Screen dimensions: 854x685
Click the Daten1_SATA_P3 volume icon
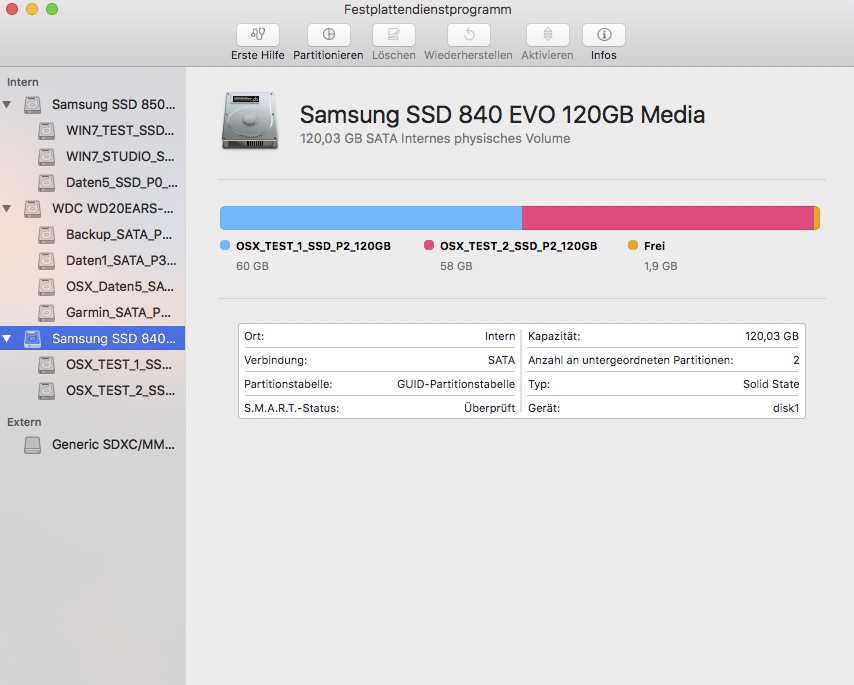click(x=47, y=261)
